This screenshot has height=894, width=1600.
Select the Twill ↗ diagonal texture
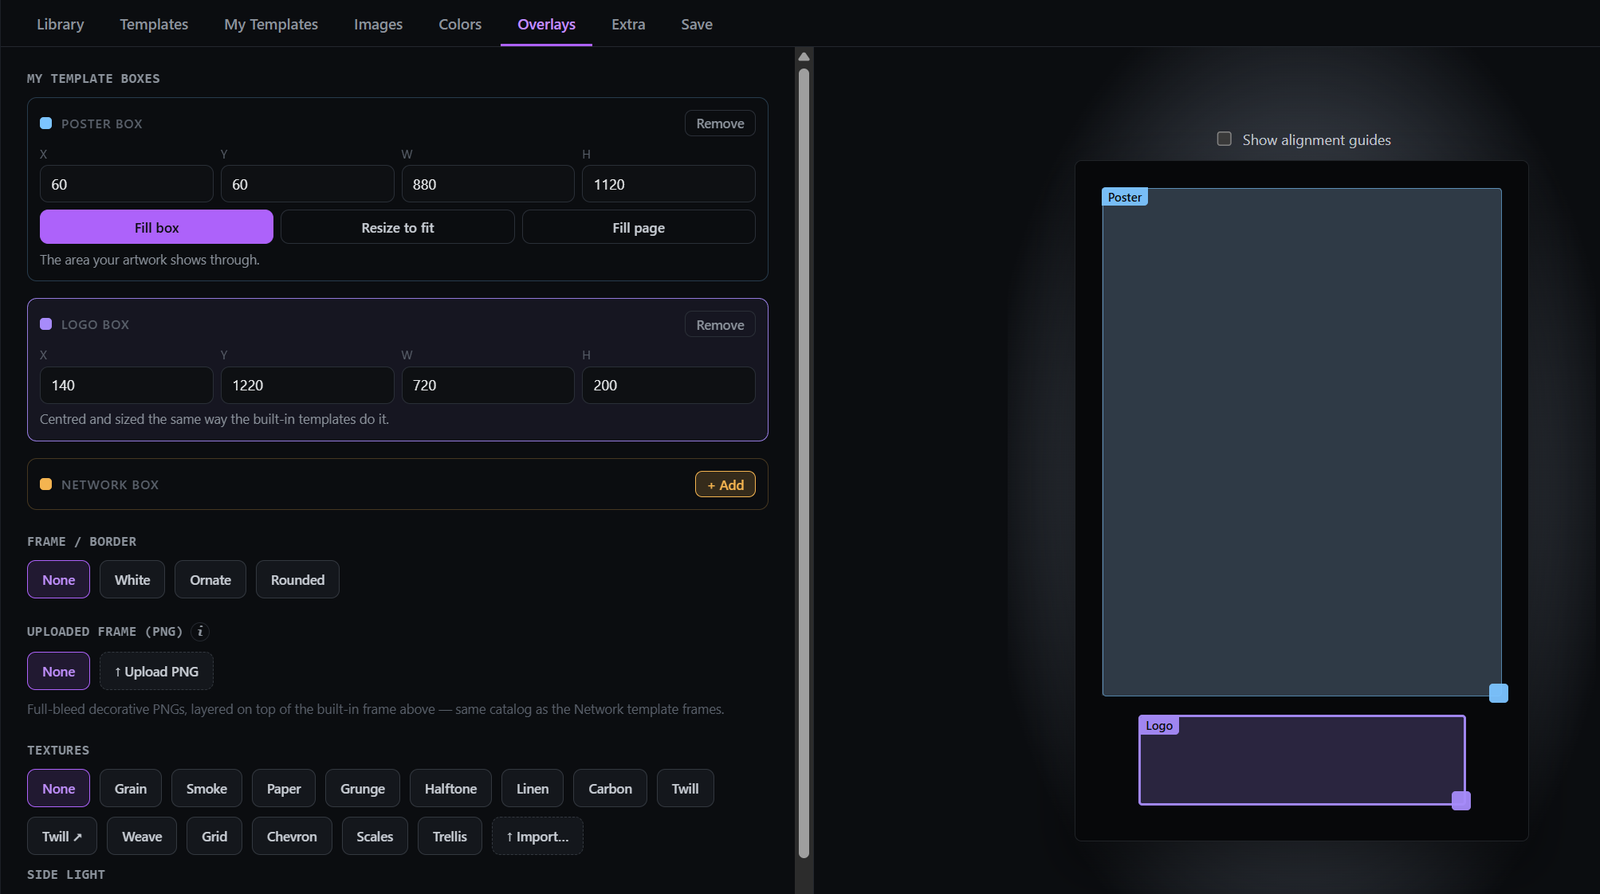[62, 836]
